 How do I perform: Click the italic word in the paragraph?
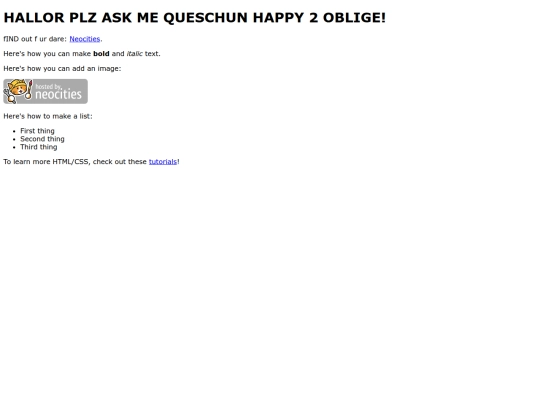pyautogui.click(x=135, y=54)
